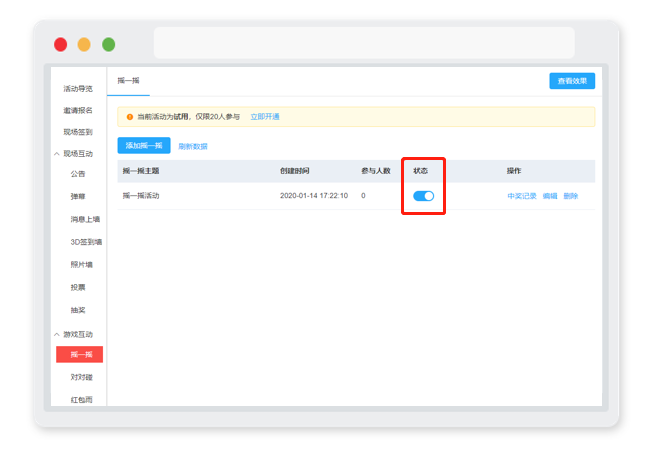Click the browser address bar
The height and width of the screenshot is (450, 650).
click(364, 43)
